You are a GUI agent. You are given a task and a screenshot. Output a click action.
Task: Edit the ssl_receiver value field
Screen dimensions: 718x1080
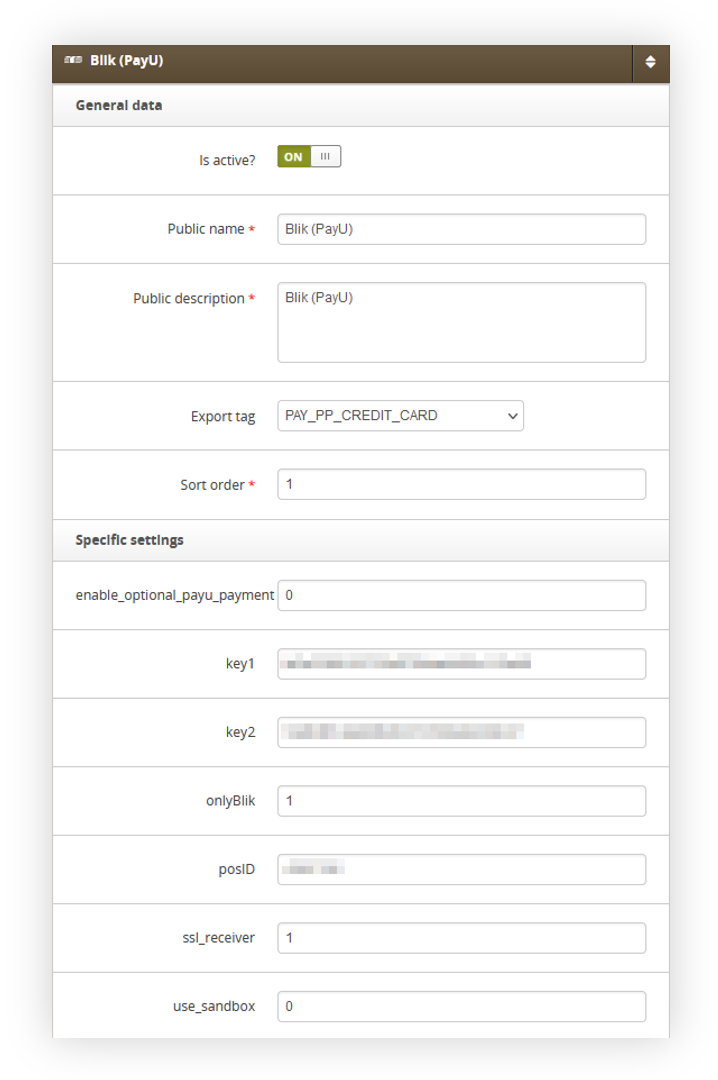[462, 937]
